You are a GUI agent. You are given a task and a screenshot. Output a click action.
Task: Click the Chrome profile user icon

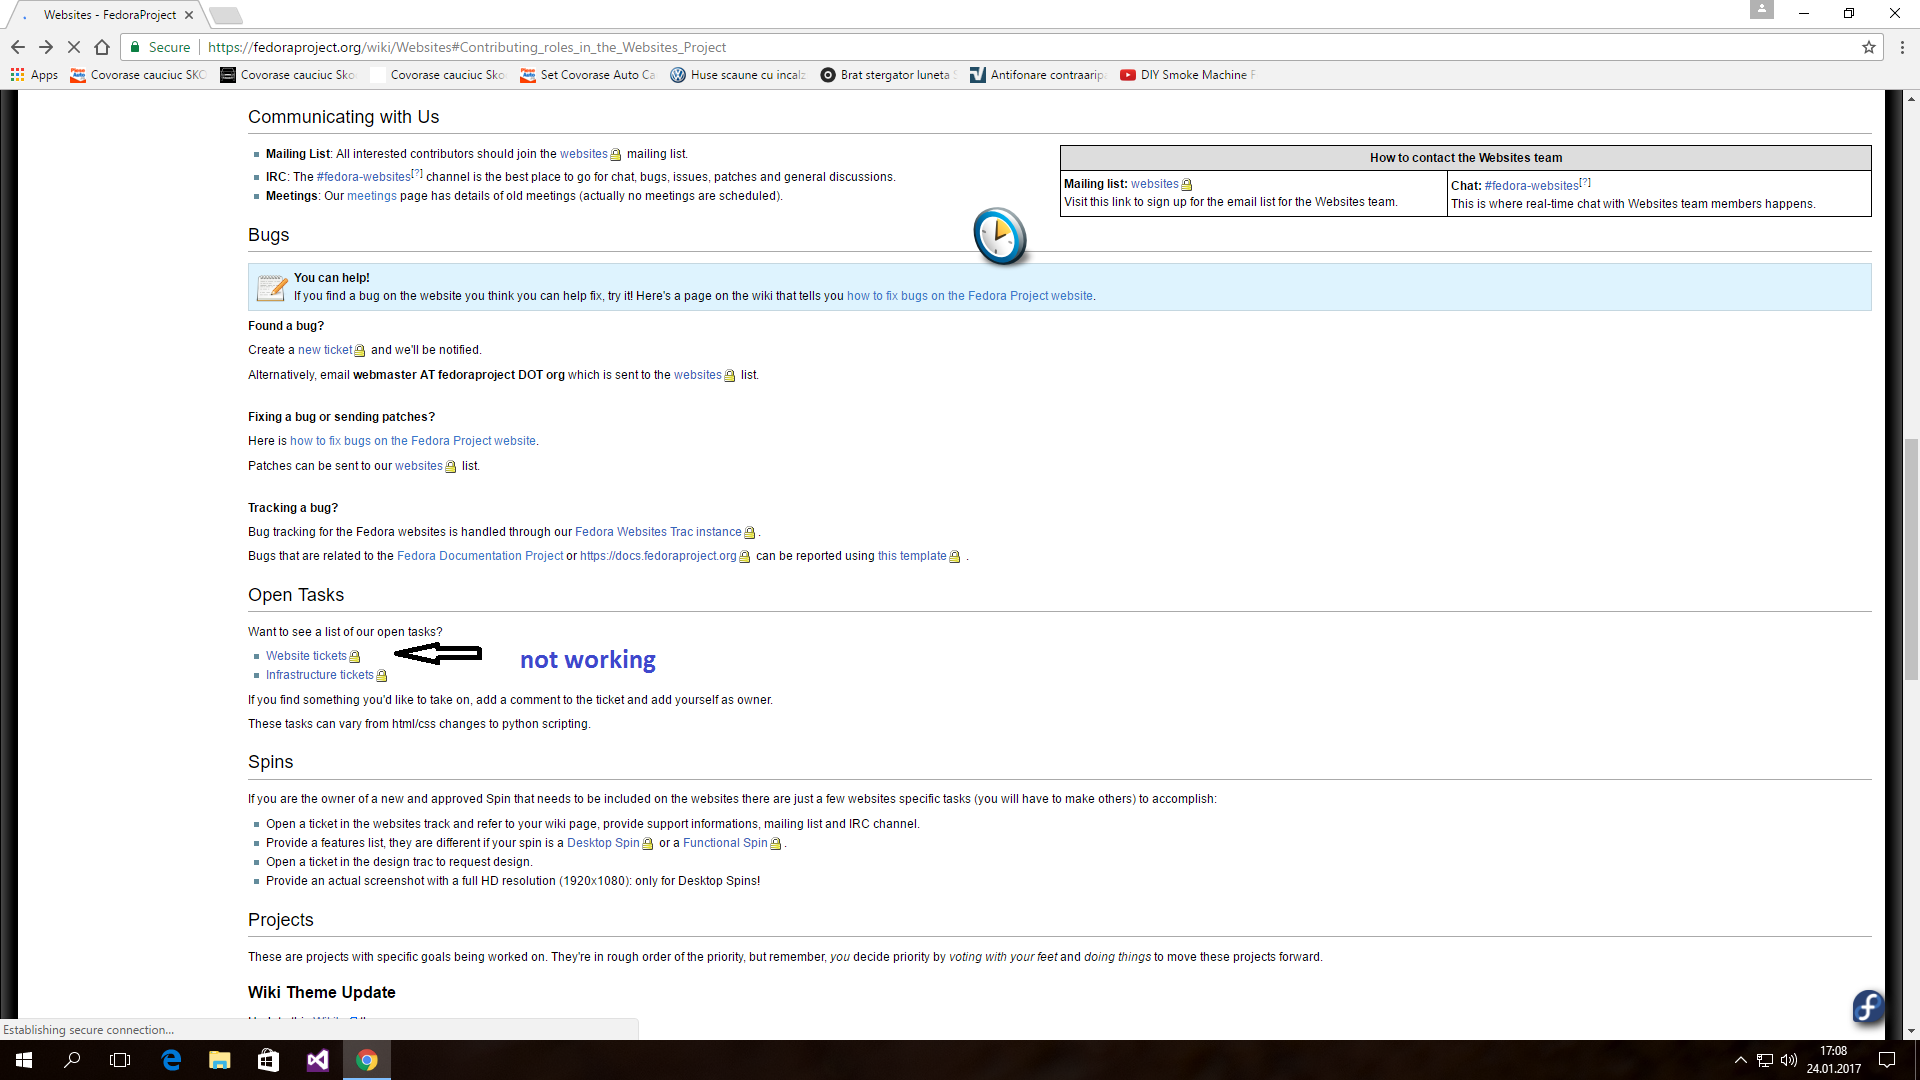click(1762, 9)
